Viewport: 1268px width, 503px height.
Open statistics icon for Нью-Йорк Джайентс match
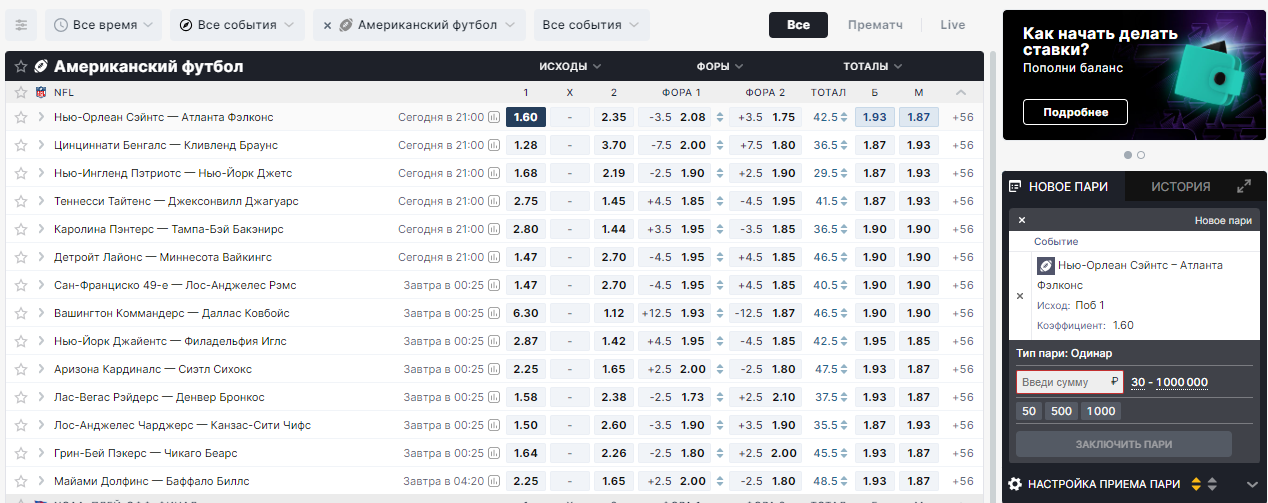494,341
